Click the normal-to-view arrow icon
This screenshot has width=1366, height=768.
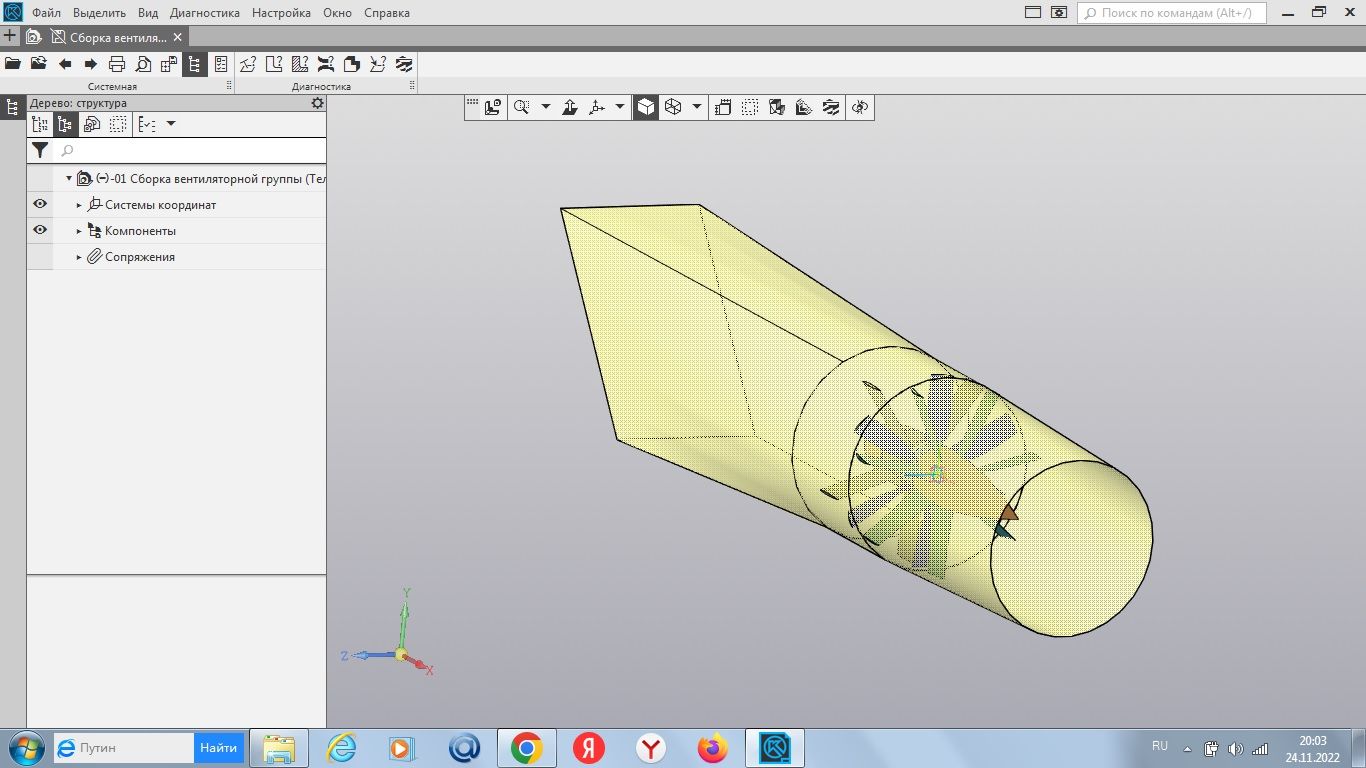tap(570, 107)
